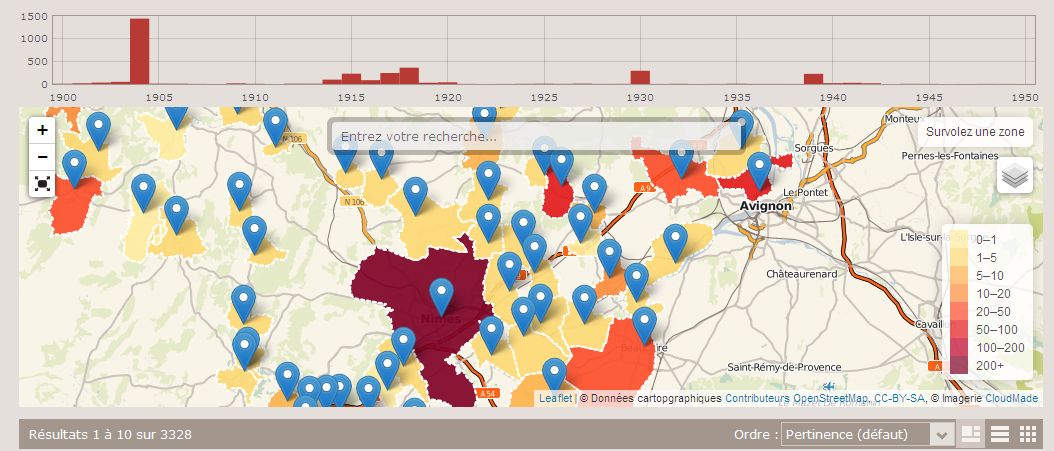Screen dimensions: 1054x451
Task: Zoom out of the map
Action: pos(42,157)
